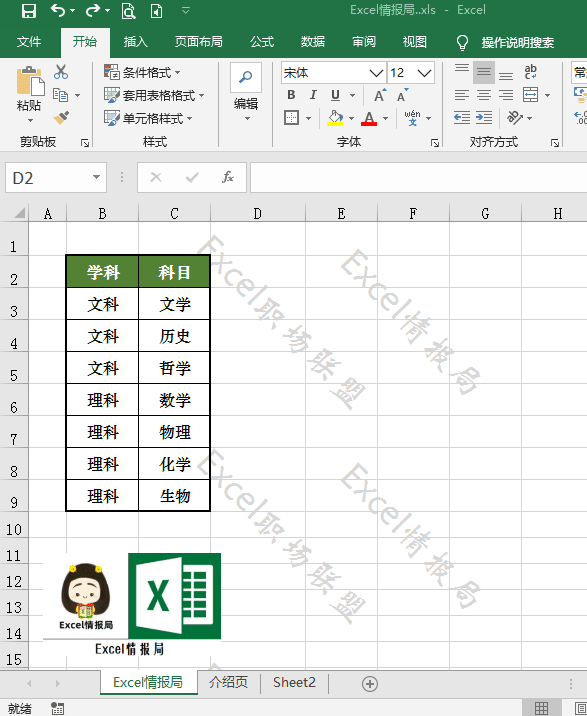This screenshot has height=716, width=587.
Task: Undo the last action
Action: pos(58,10)
